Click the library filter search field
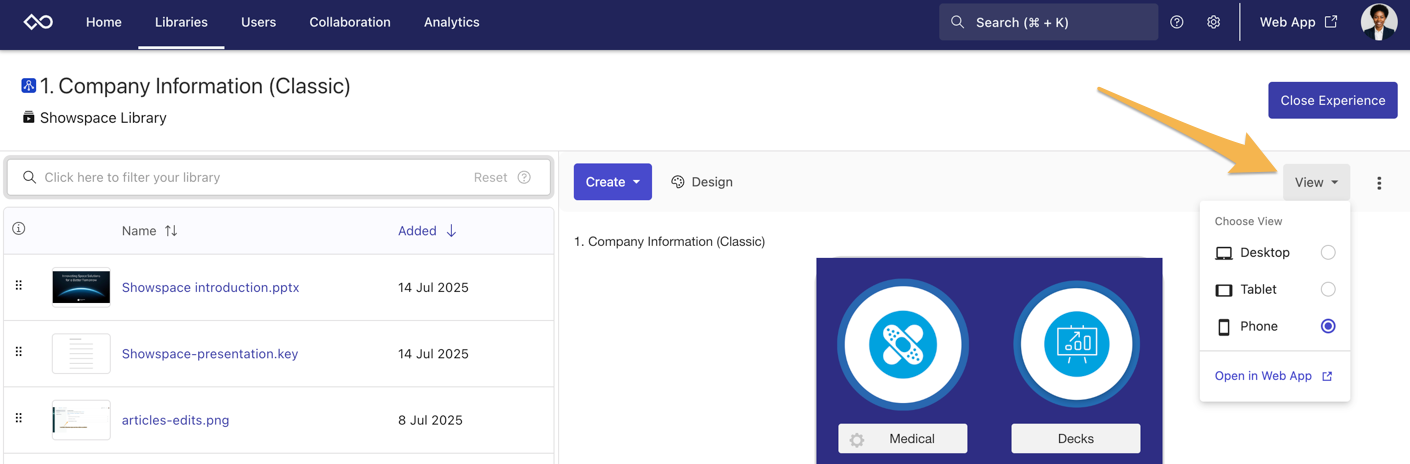Viewport: 1410px width, 464px height. click(250, 178)
